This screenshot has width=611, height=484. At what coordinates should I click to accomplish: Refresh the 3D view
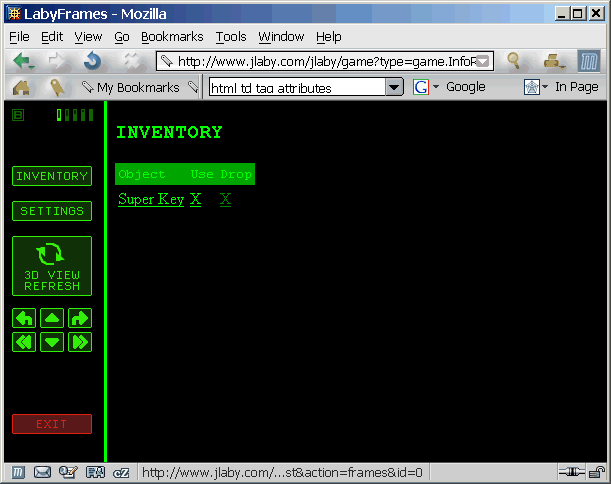[52, 266]
